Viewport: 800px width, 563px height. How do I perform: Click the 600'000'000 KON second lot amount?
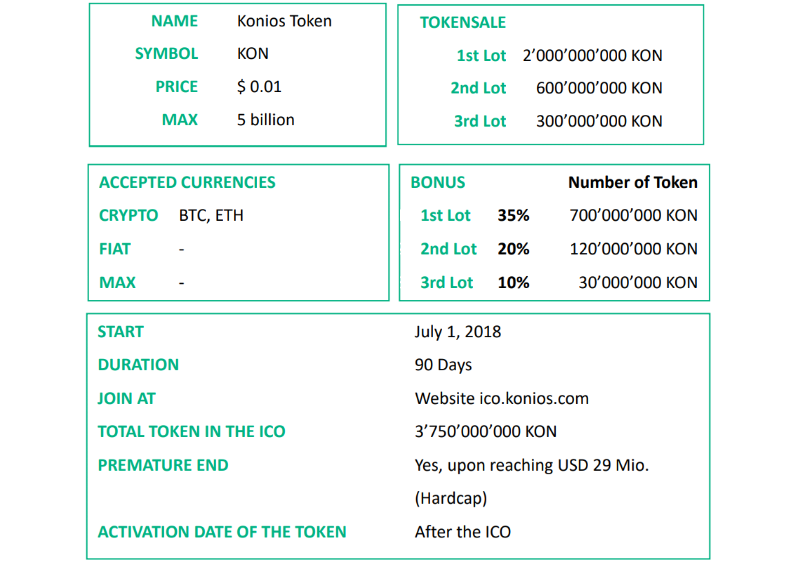[x=599, y=88]
